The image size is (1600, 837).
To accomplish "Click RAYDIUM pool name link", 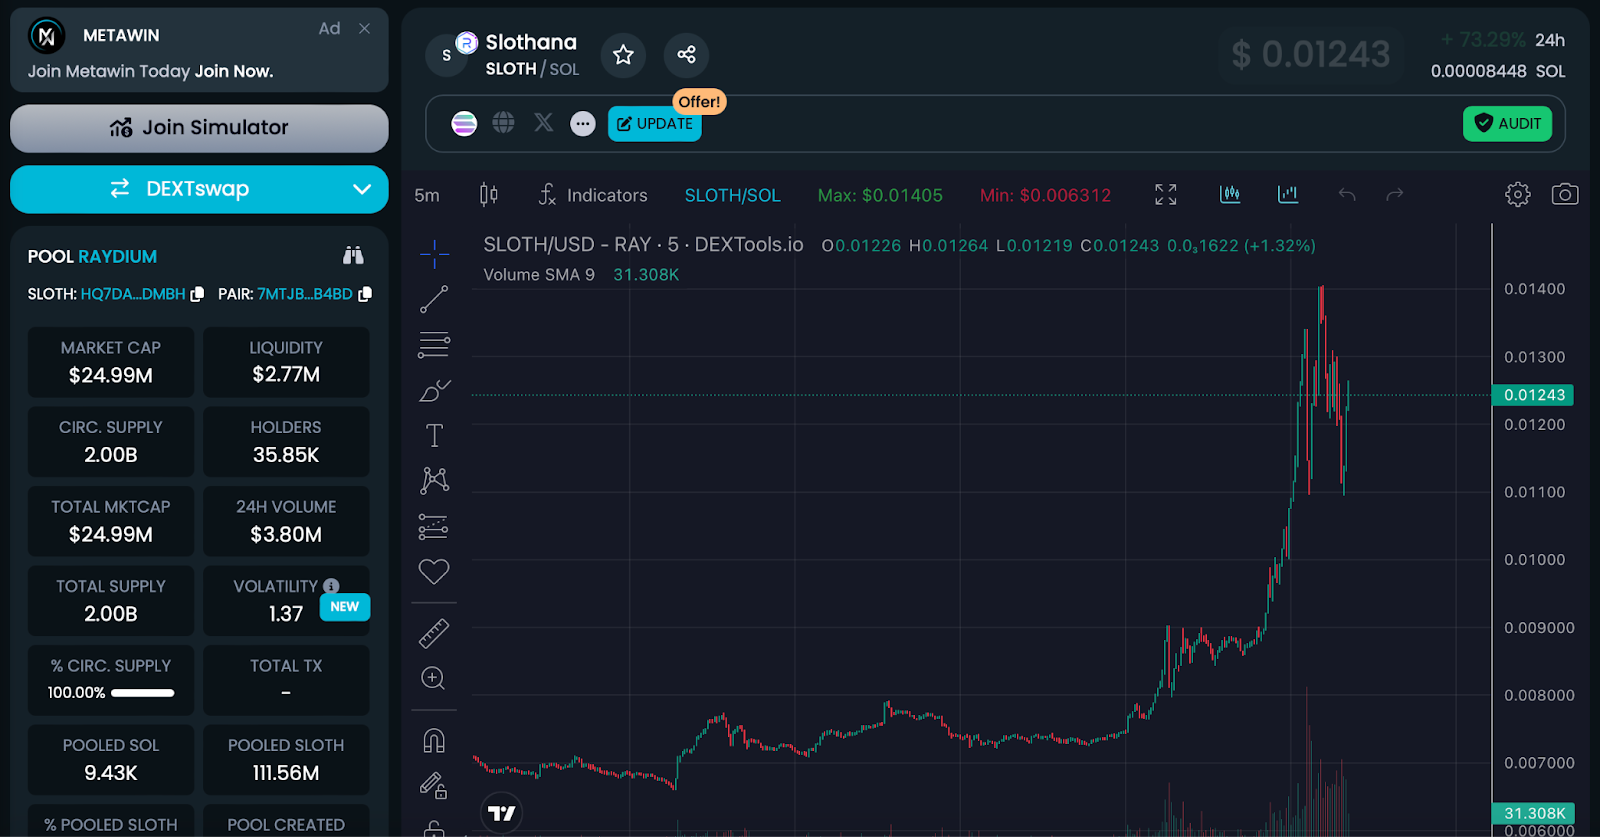I will pyautogui.click(x=118, y=257).
